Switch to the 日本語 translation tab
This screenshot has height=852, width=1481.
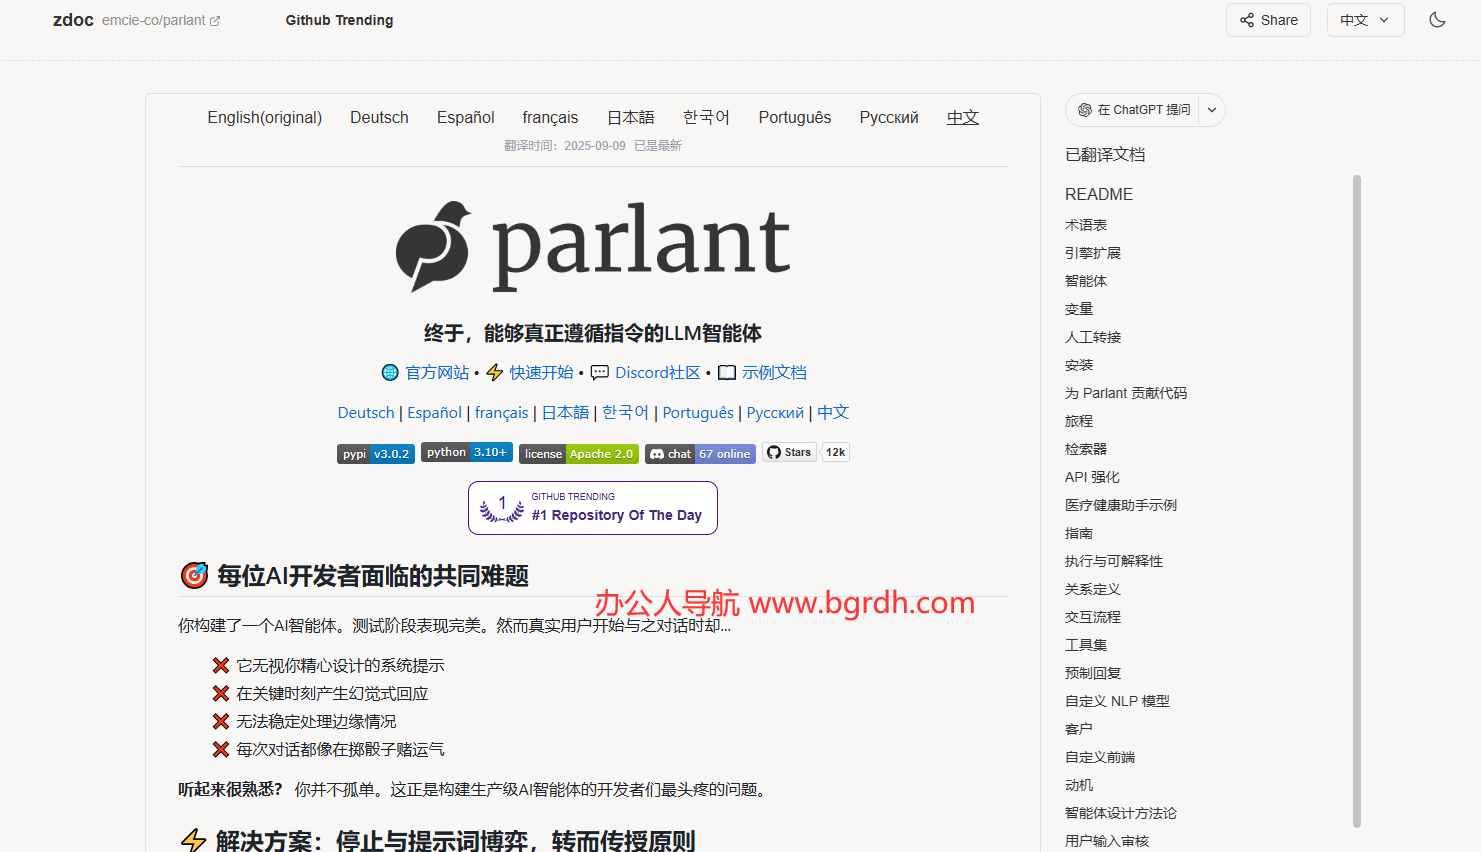pos(630,117)
